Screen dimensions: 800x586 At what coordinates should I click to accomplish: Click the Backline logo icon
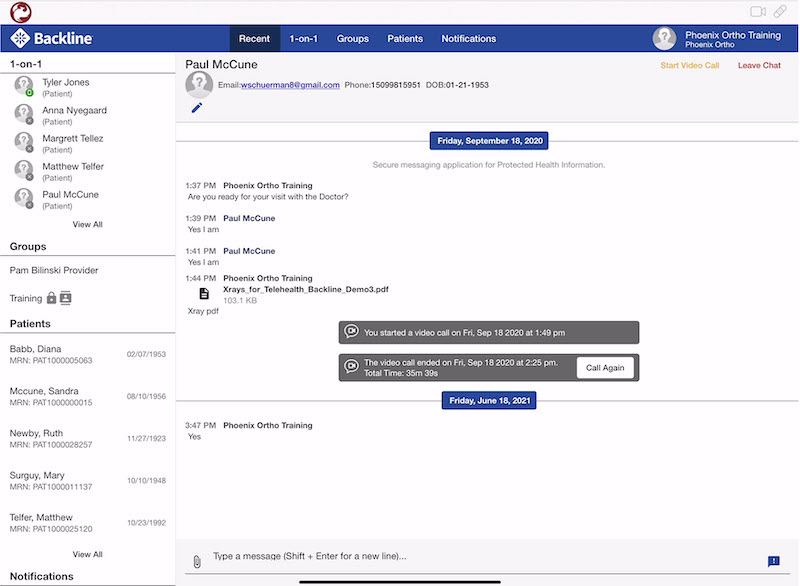click(20, 38)
